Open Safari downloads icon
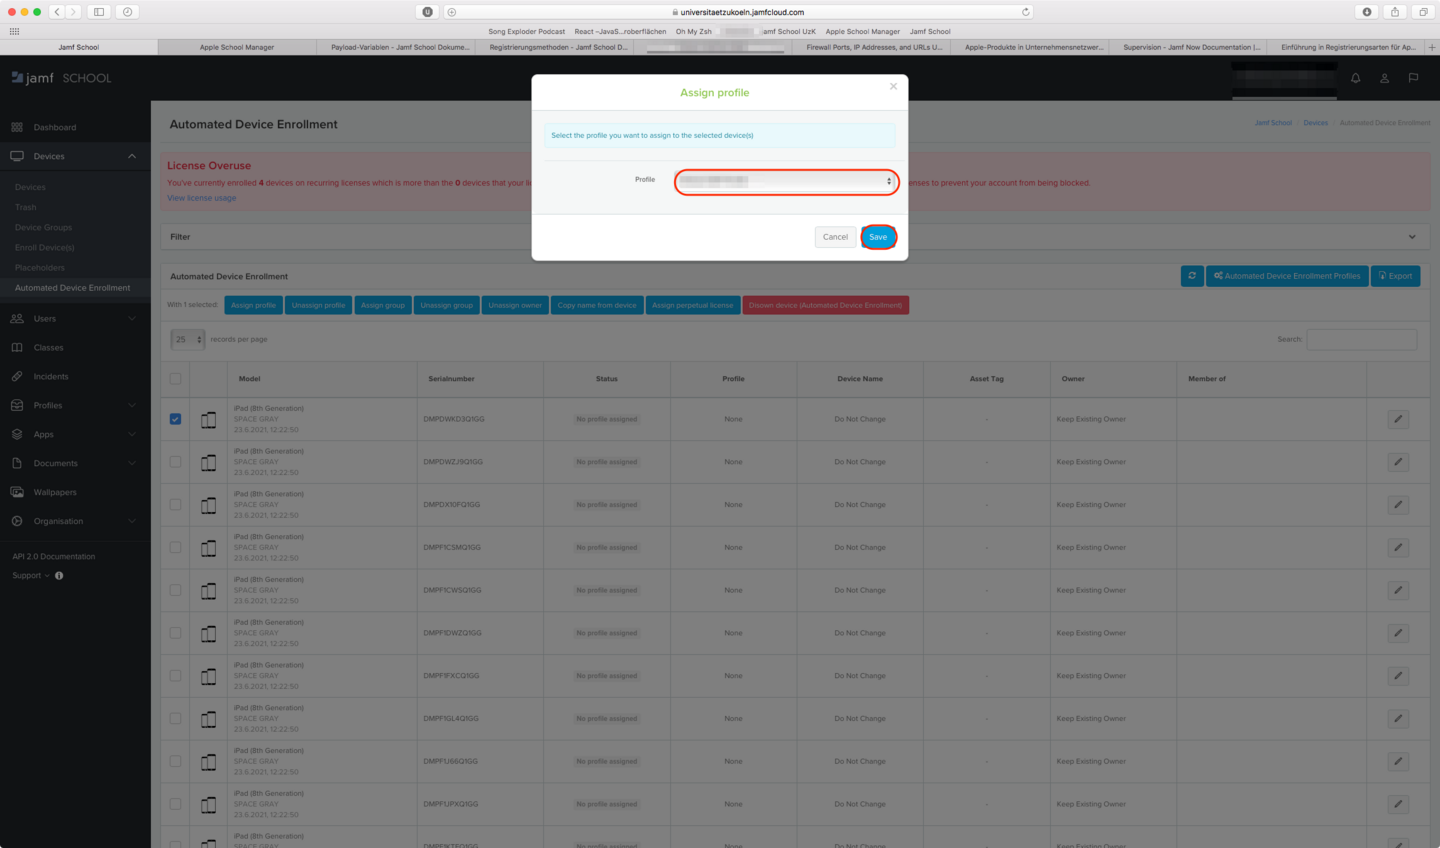1440x848 pixels. 1367,12
